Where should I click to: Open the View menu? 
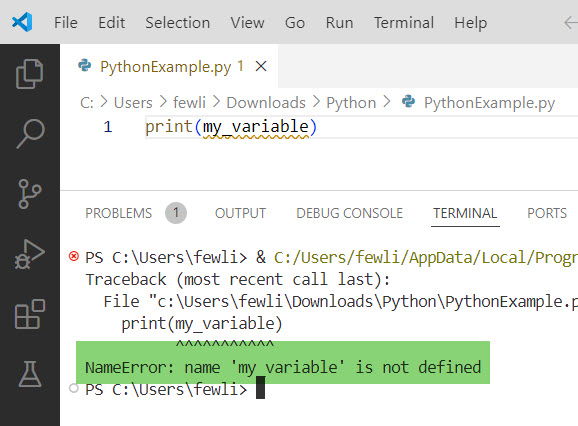point(247,23)
